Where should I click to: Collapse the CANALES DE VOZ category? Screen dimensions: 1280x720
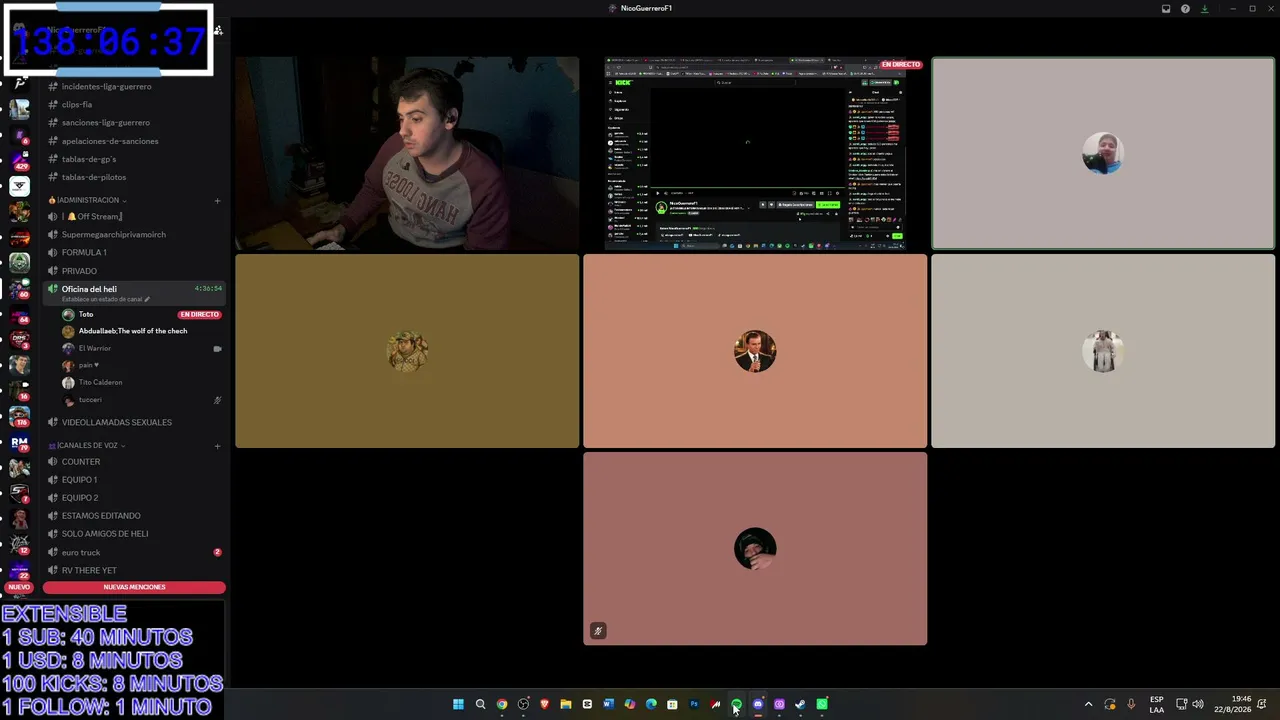click(x=88, y=445)
